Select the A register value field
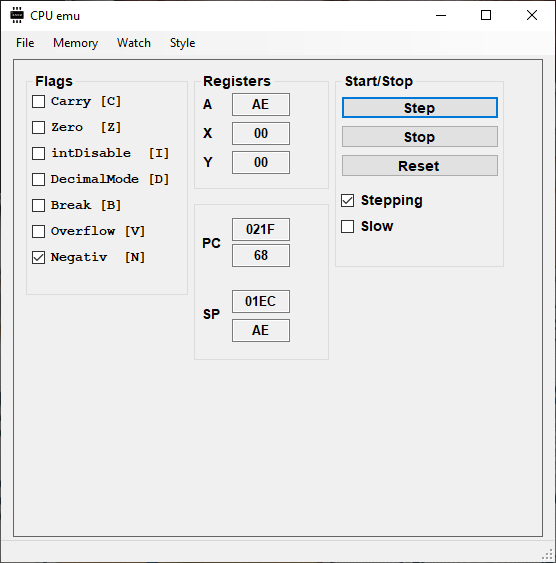The width and height of the screenshot is (556, 563). [261, 104]
